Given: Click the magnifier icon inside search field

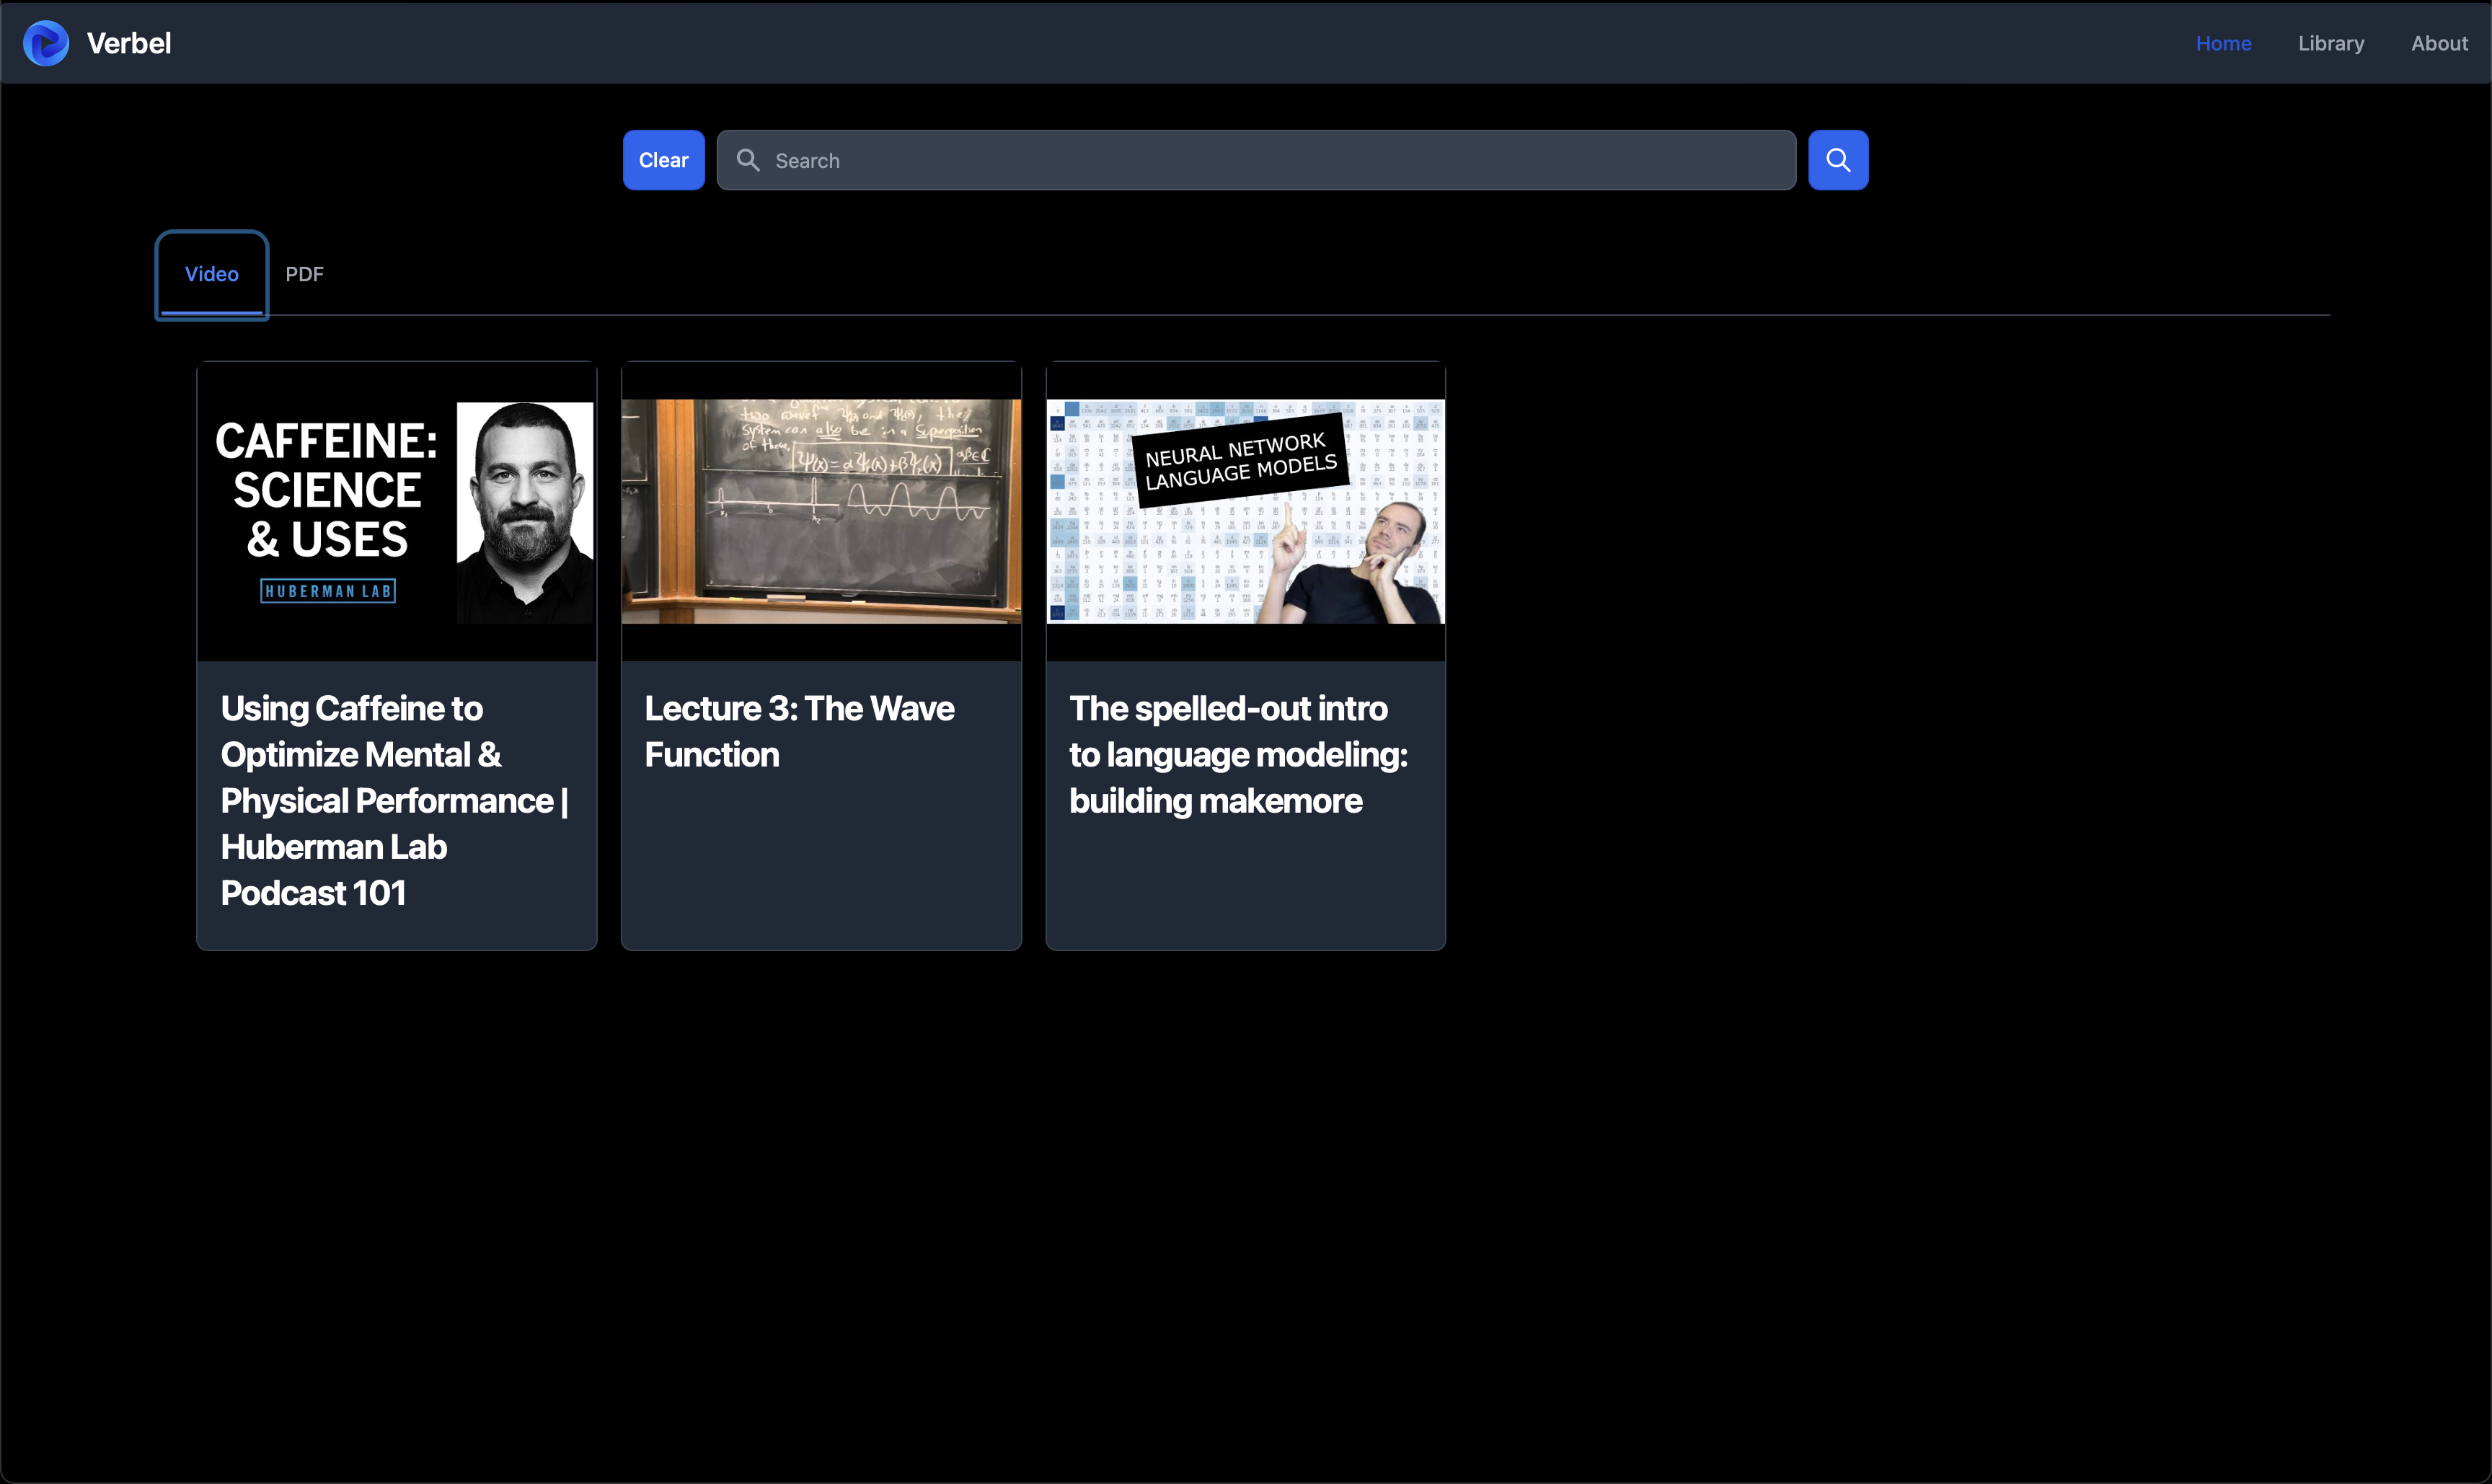Looking at the screenshot, I should 748,160.
